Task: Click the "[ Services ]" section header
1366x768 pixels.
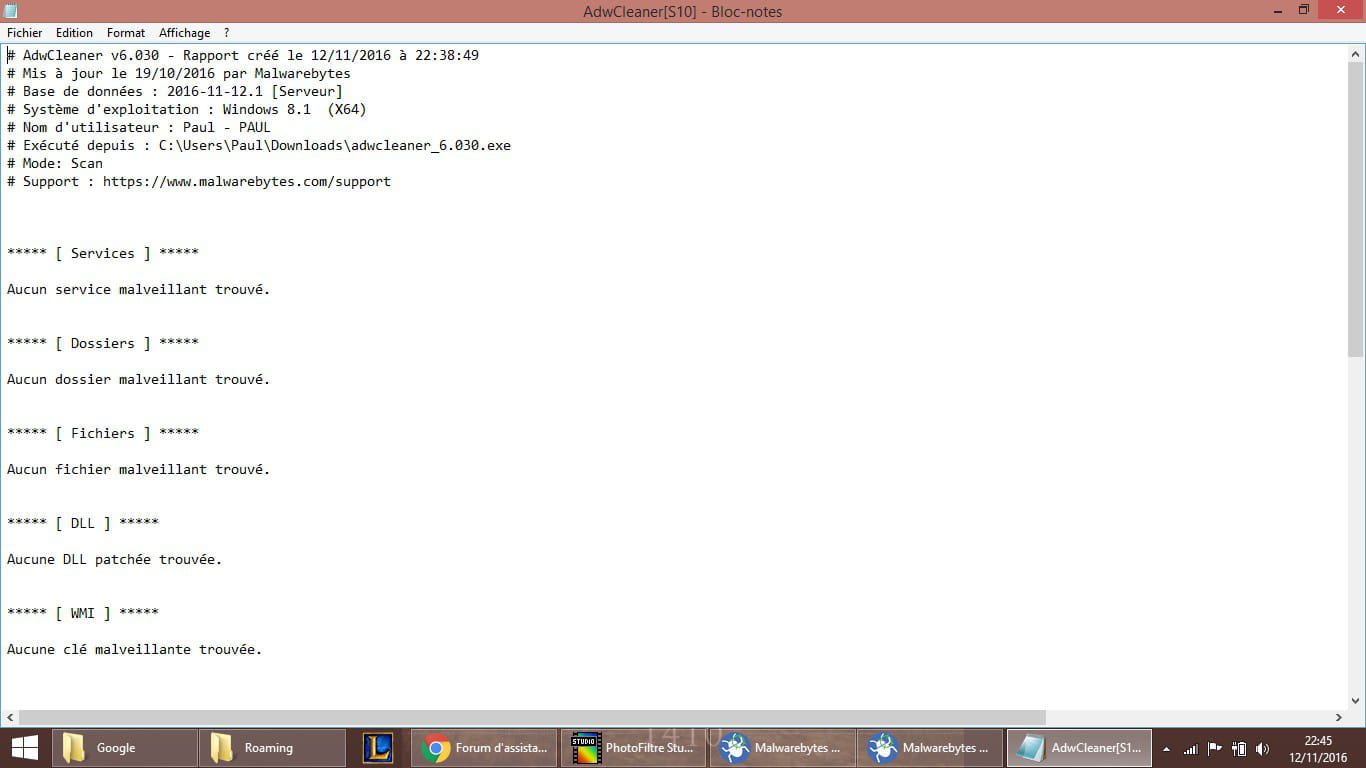Action: (x=103, y=253)
